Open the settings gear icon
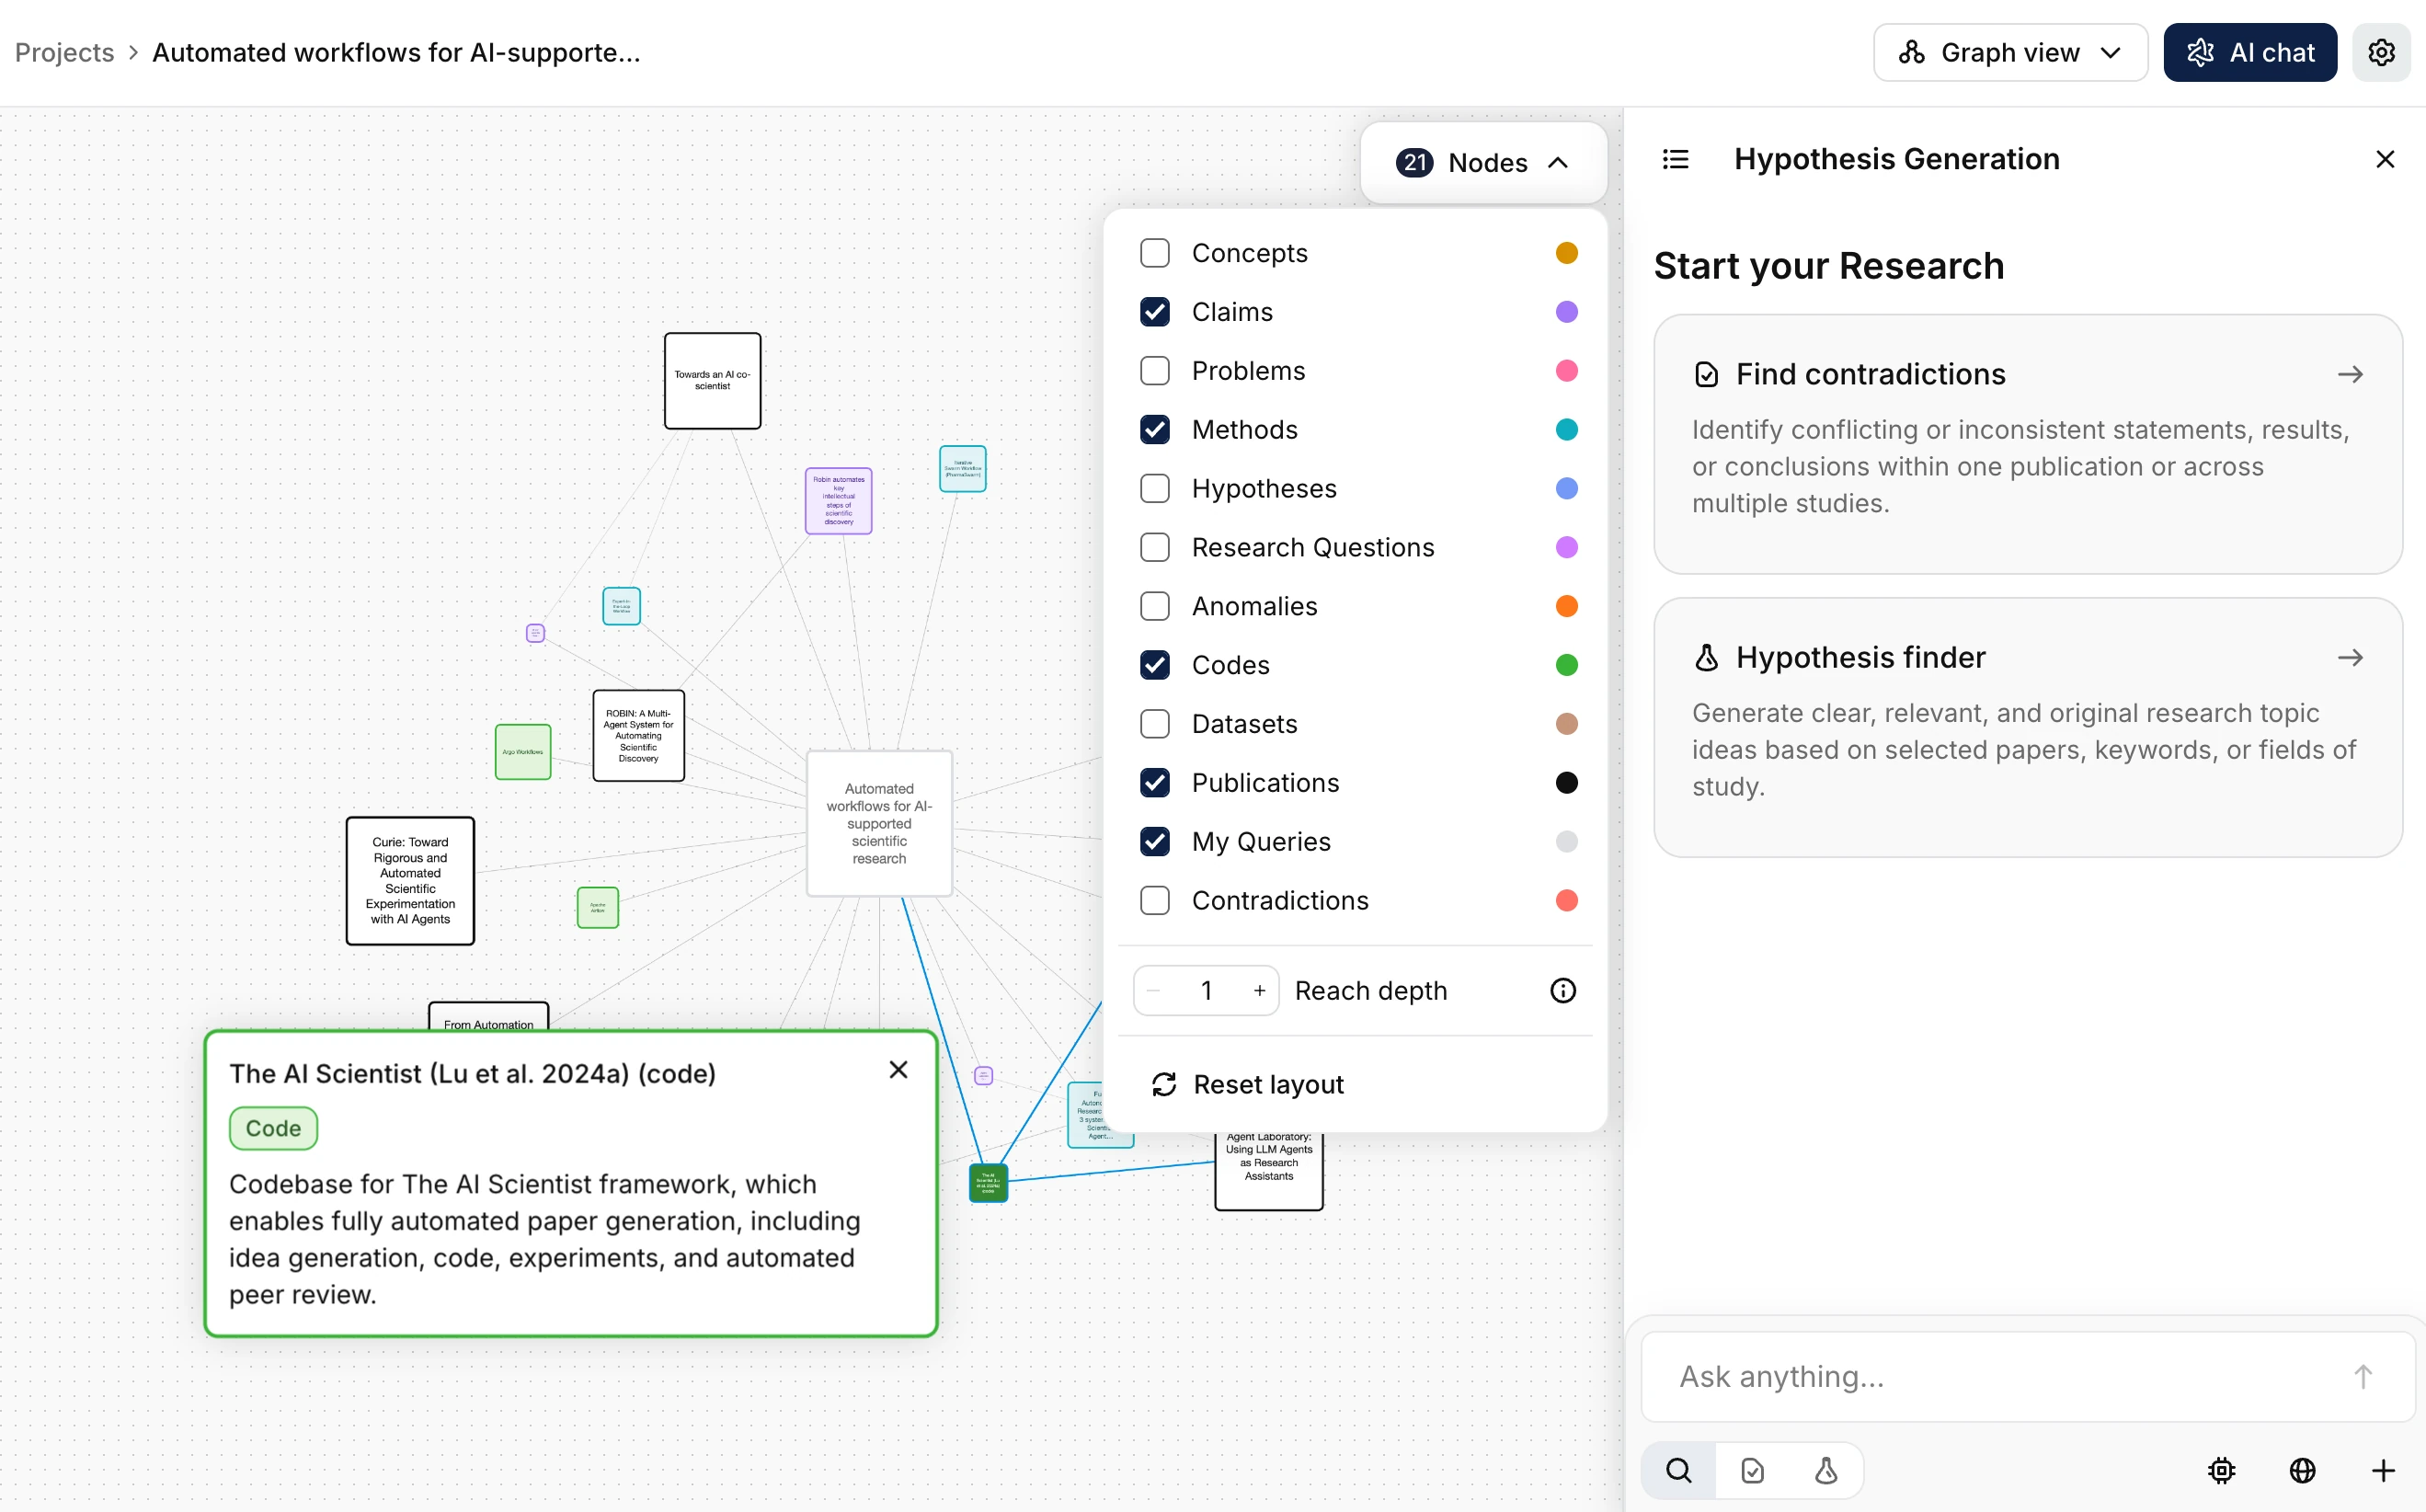 tap(2381, 52)
